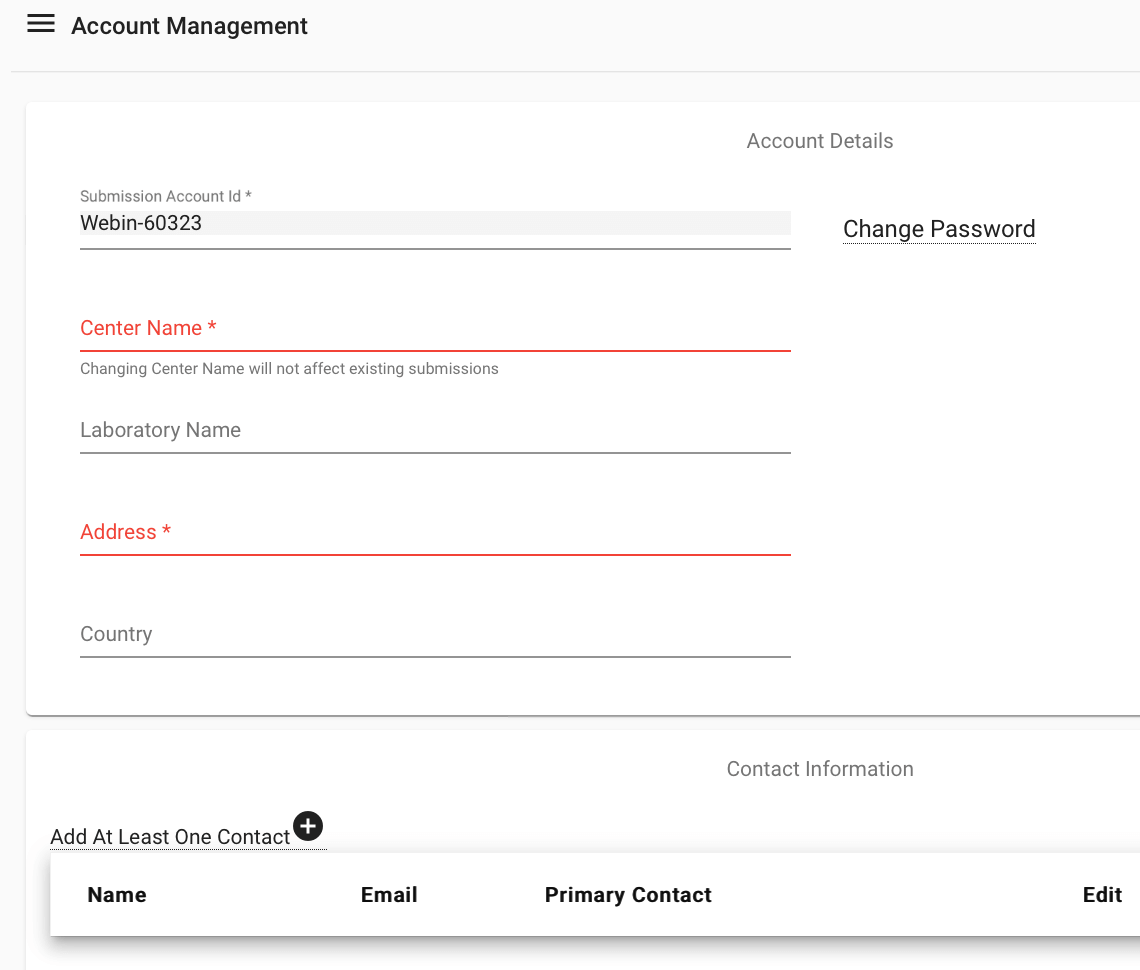Image resolution: width=1140 pixels, height=970 pixels.
Task: Open the Change Password link
Action: (x=939, y=229)
